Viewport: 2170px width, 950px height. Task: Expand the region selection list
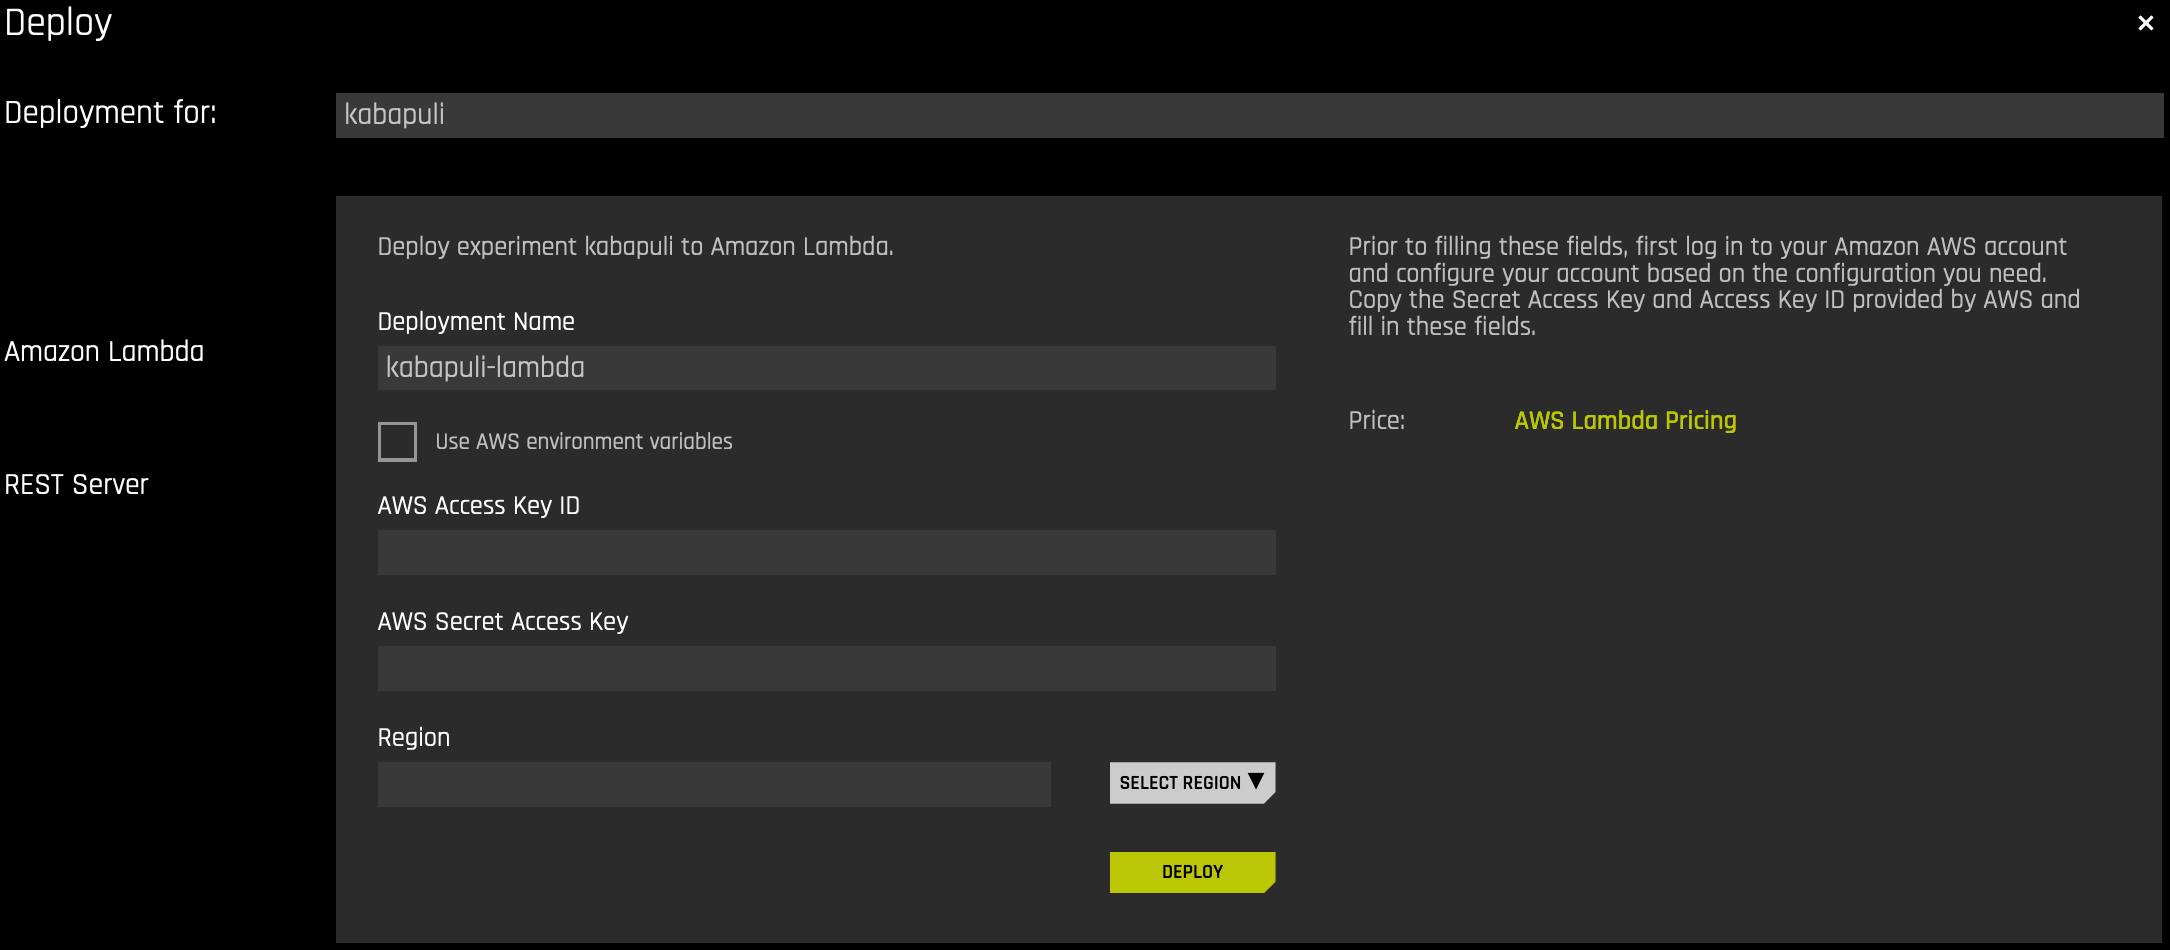[x=1191, y=782]
